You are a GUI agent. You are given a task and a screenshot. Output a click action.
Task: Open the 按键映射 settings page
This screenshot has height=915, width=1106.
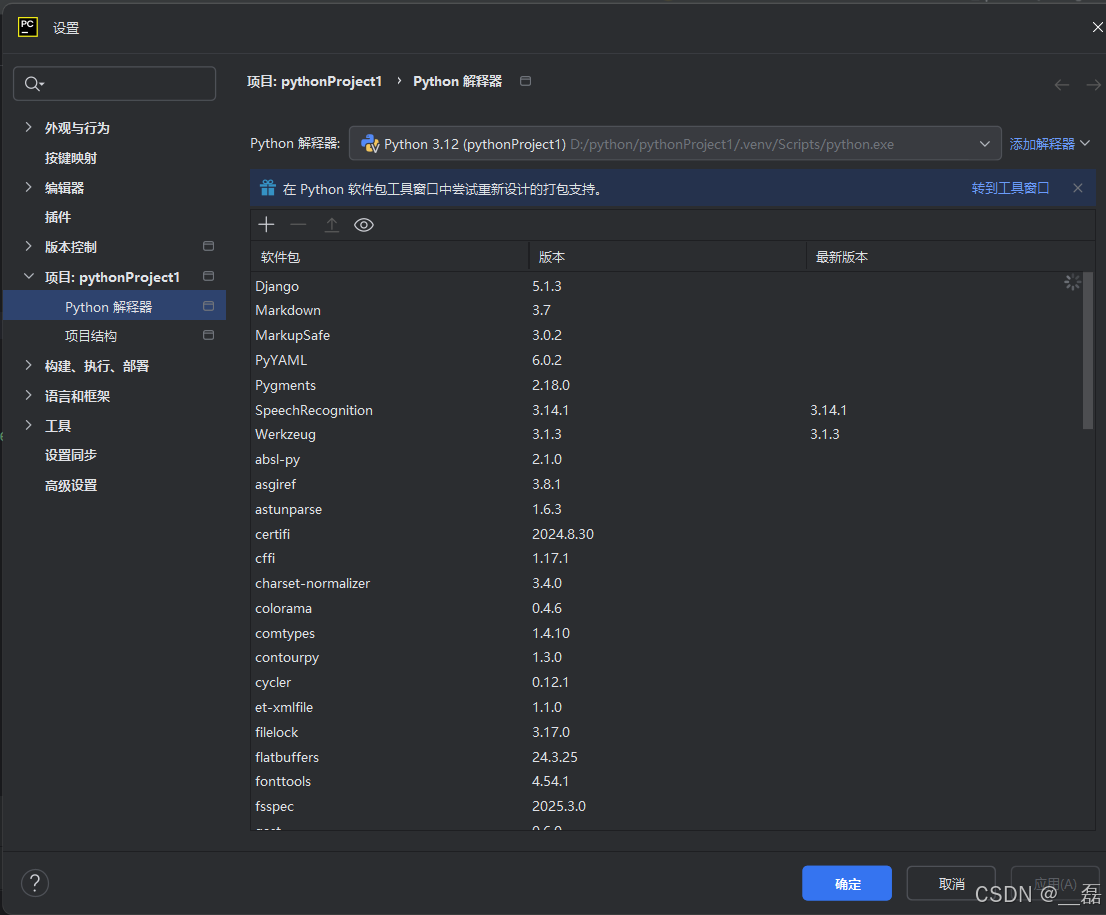(x=71, y=158)
